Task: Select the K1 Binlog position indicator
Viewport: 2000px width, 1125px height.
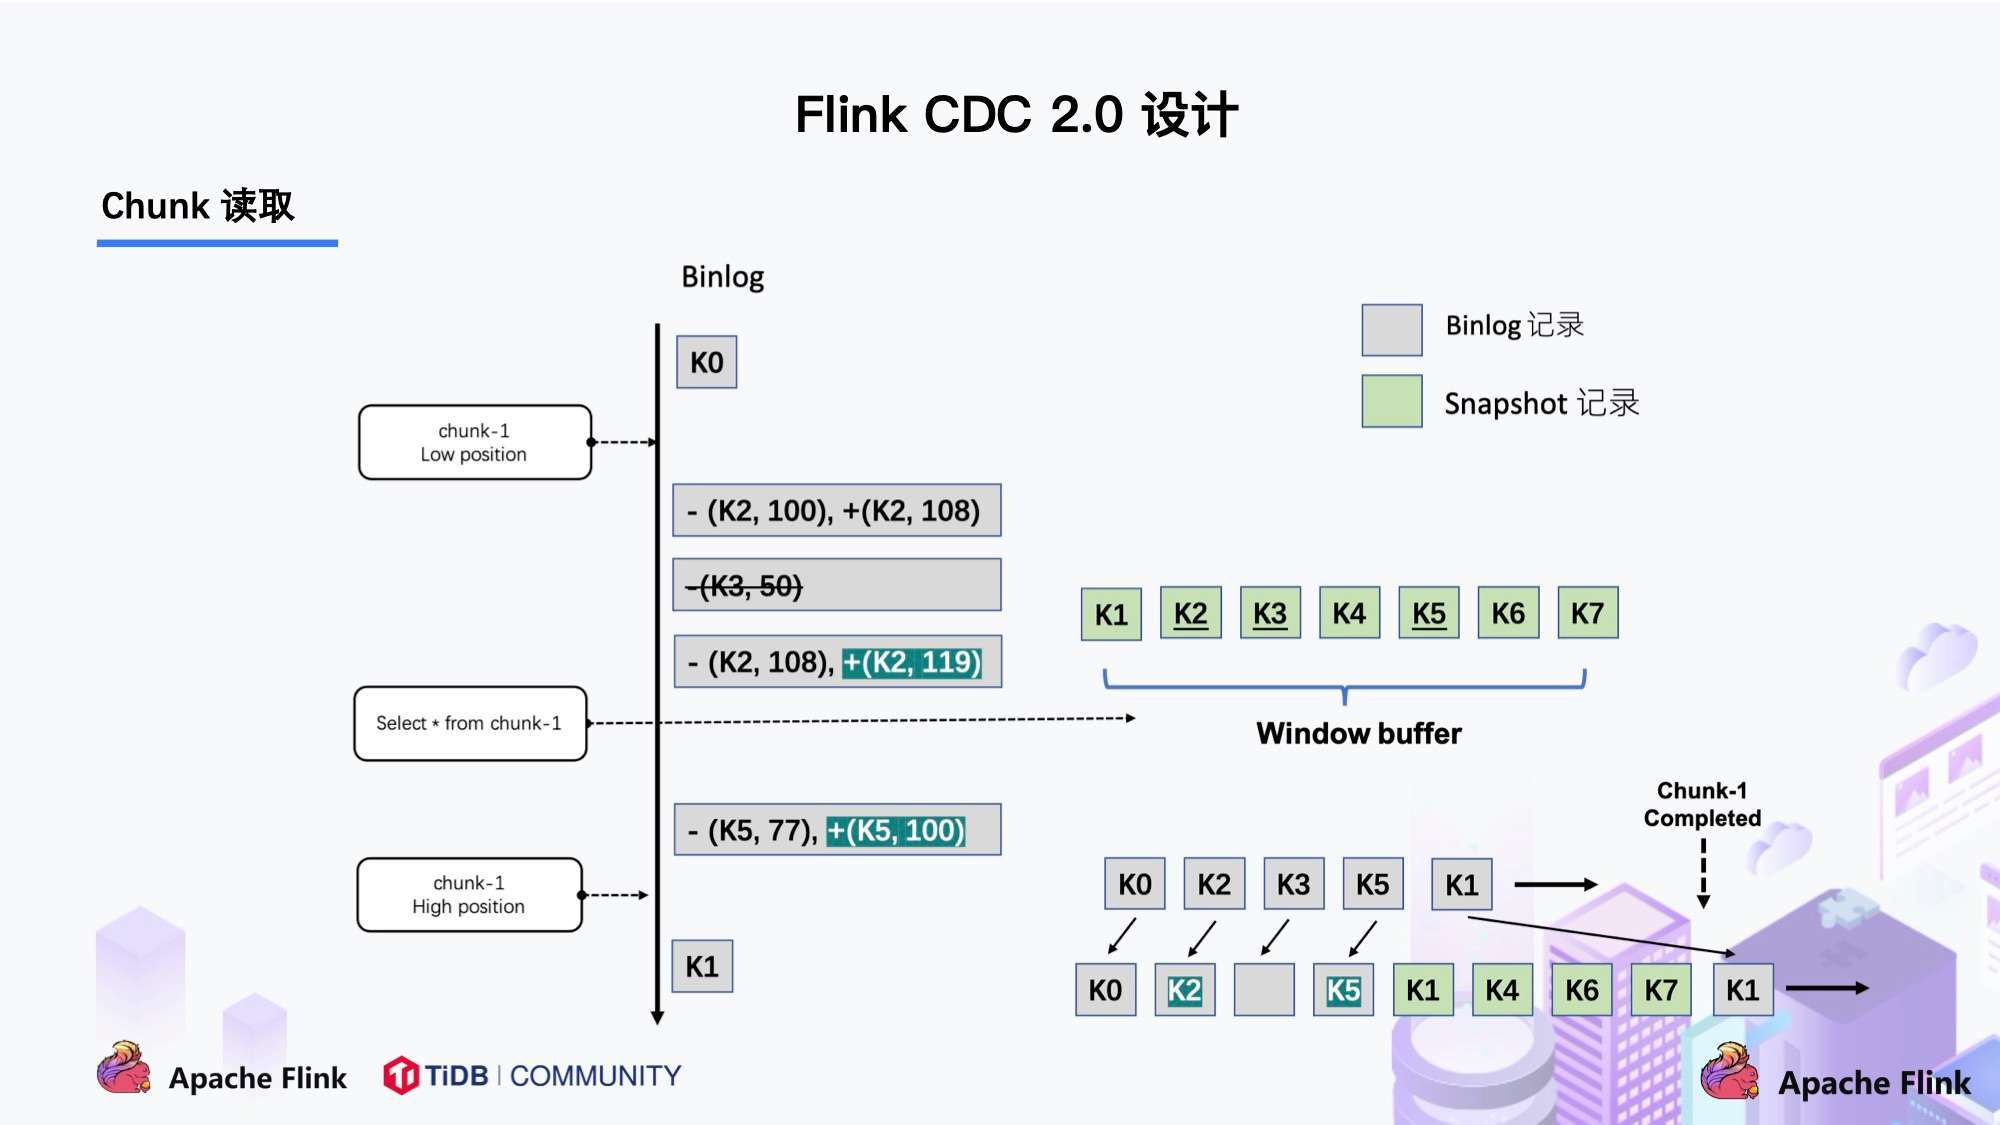Action: (x=703, y=962)
